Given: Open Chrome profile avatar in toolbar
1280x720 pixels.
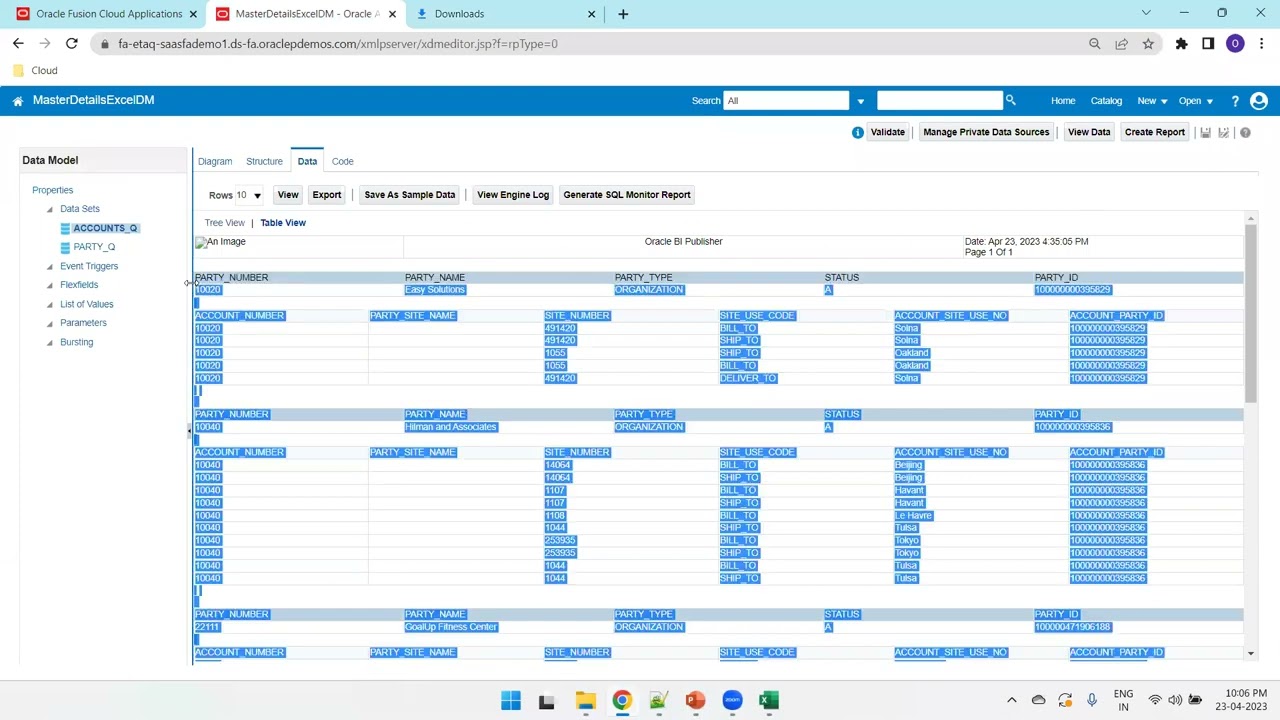Looking at the screenshot, I should point(1235,44).
